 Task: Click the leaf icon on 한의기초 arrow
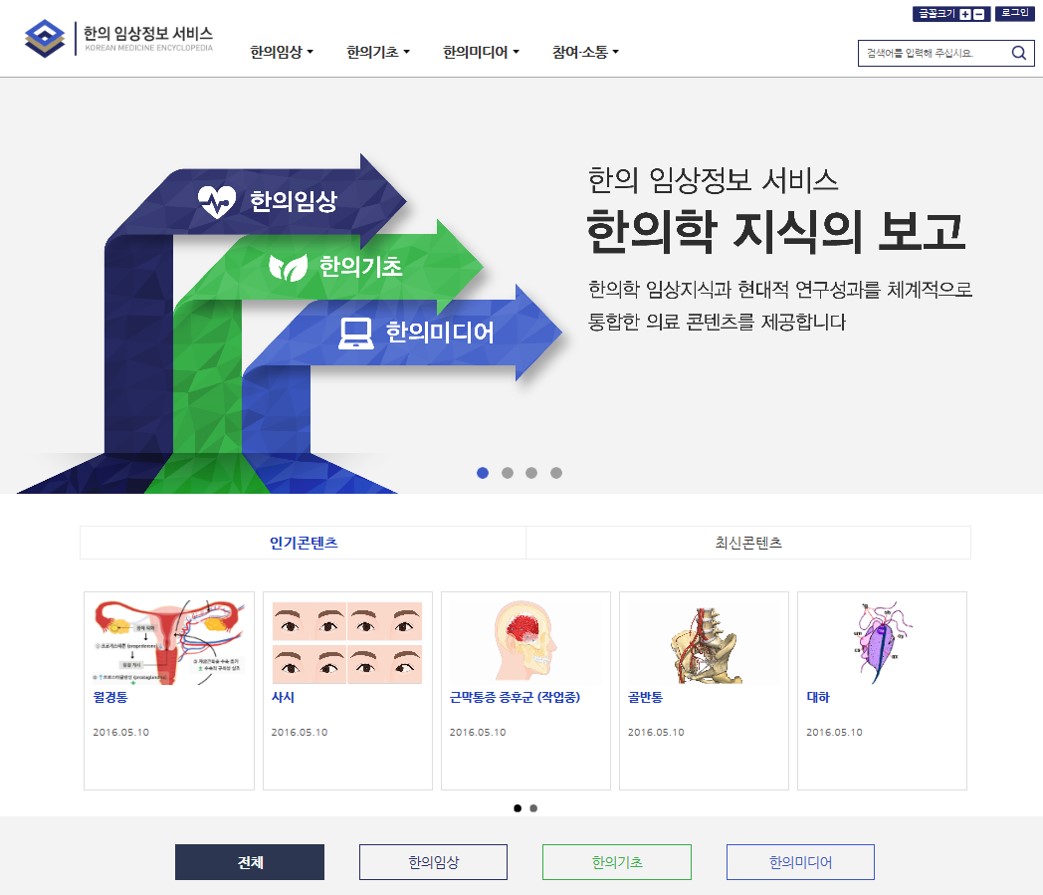tap(288, 267)
